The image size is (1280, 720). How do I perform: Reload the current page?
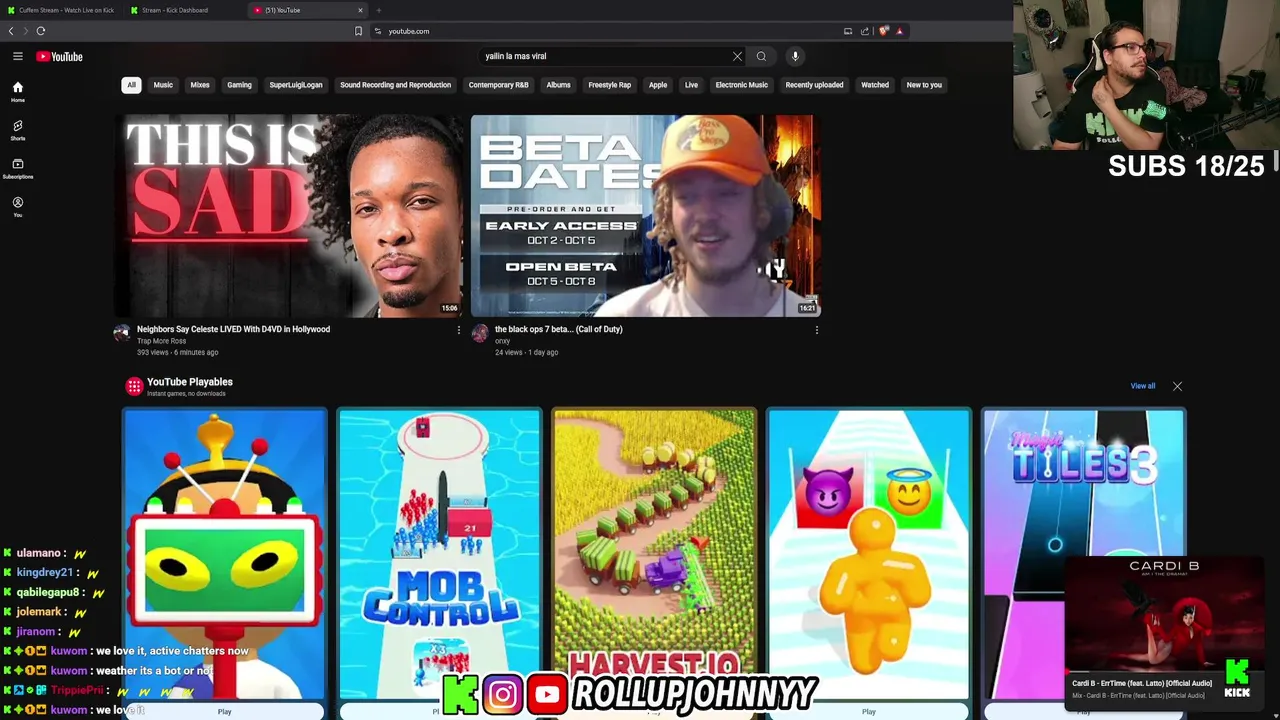coord(41,31)
